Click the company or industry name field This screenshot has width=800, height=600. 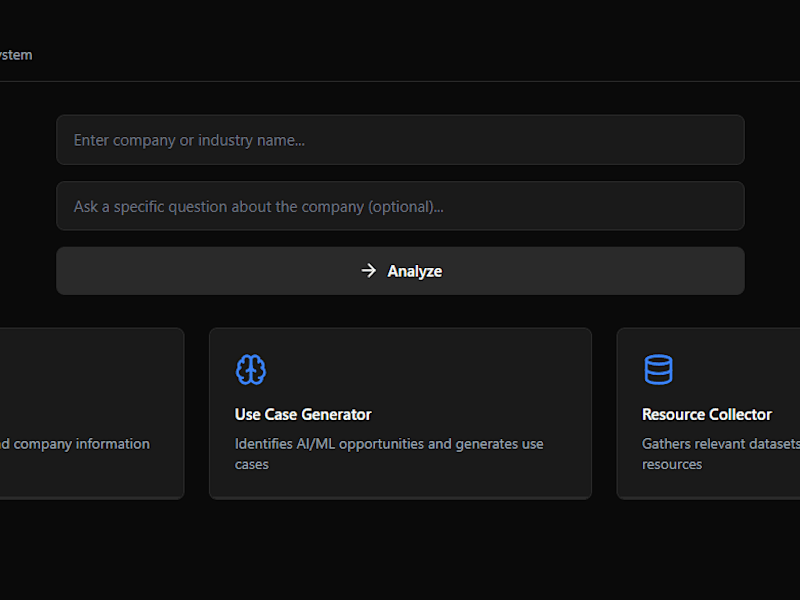coord(400,140)
